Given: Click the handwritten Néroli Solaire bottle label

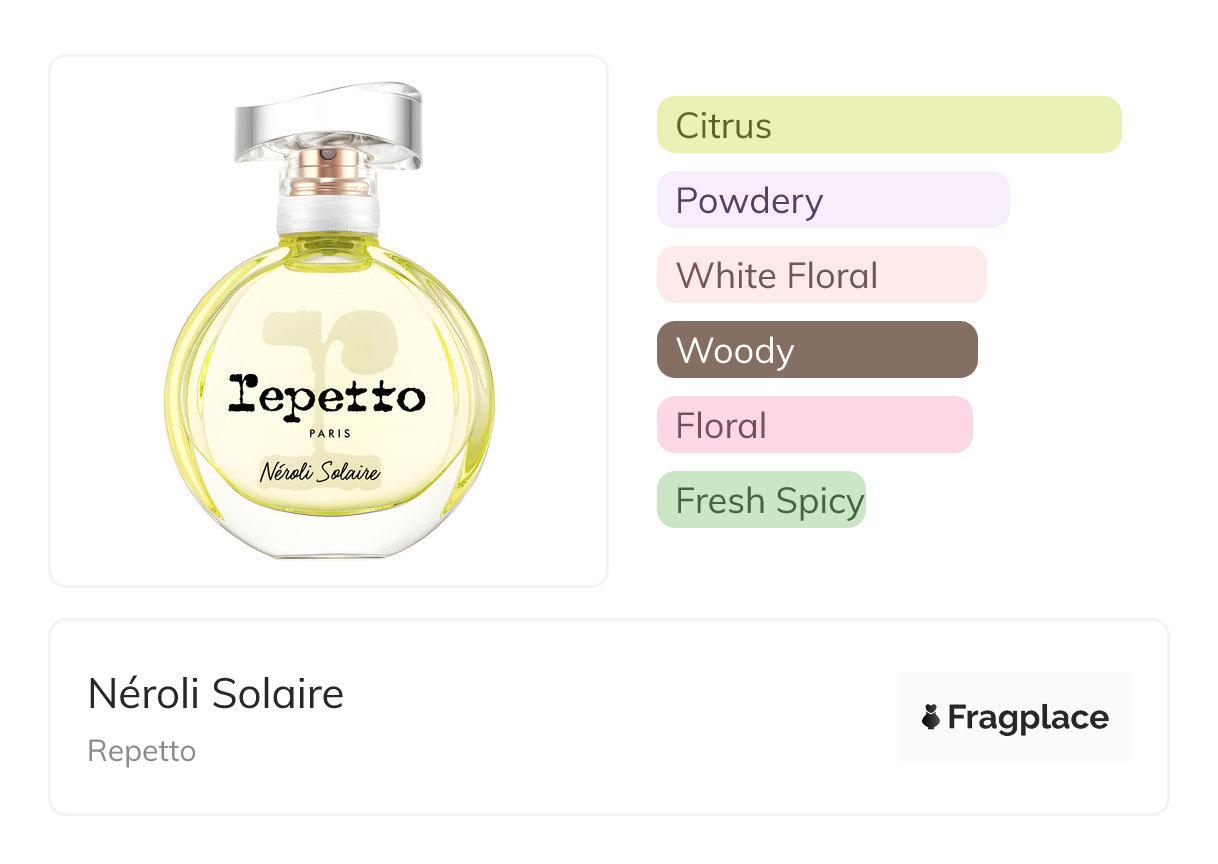Looking at the screenshot, I should (x=320, y=470).
